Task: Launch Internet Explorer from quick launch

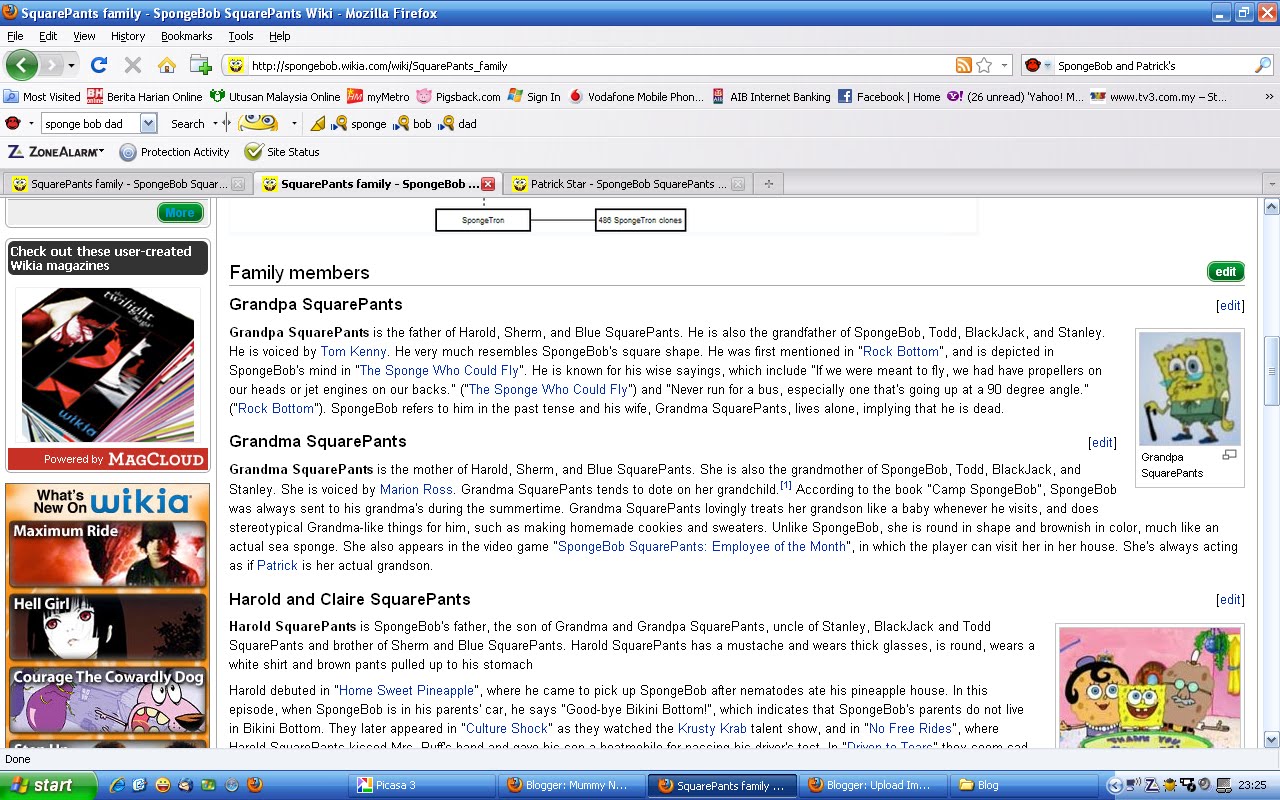Action: click(x=117, y=785)
